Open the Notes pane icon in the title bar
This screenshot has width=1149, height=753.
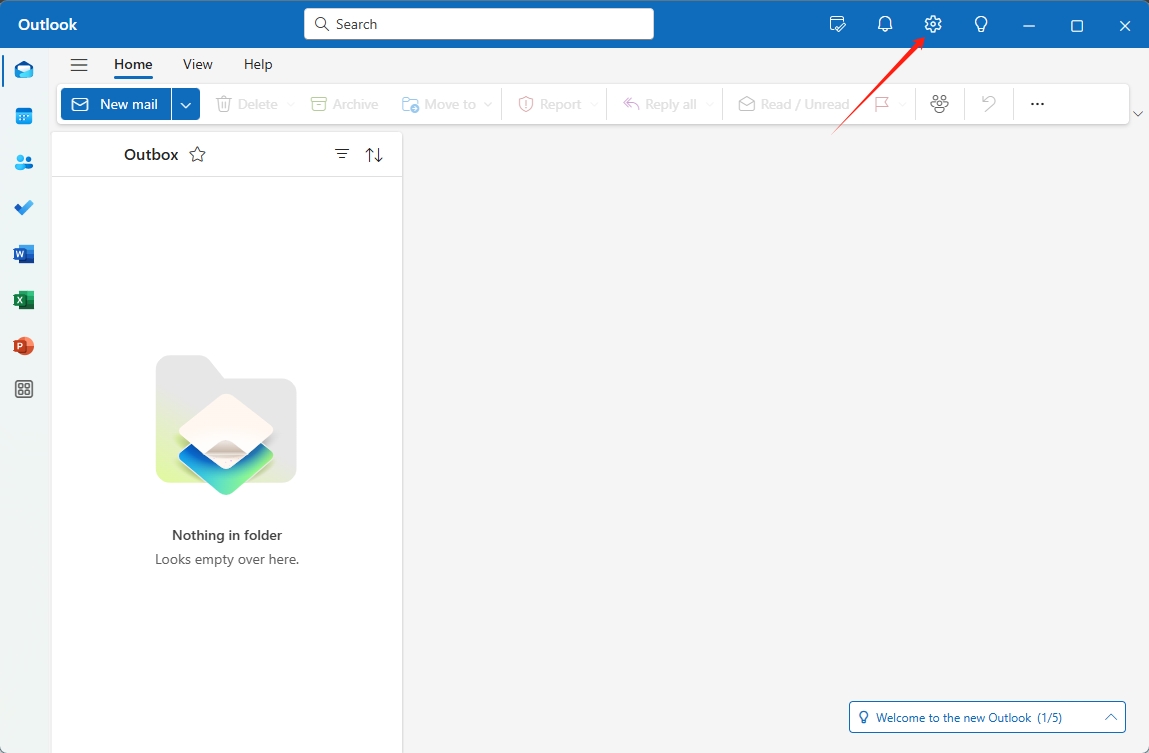837,24
